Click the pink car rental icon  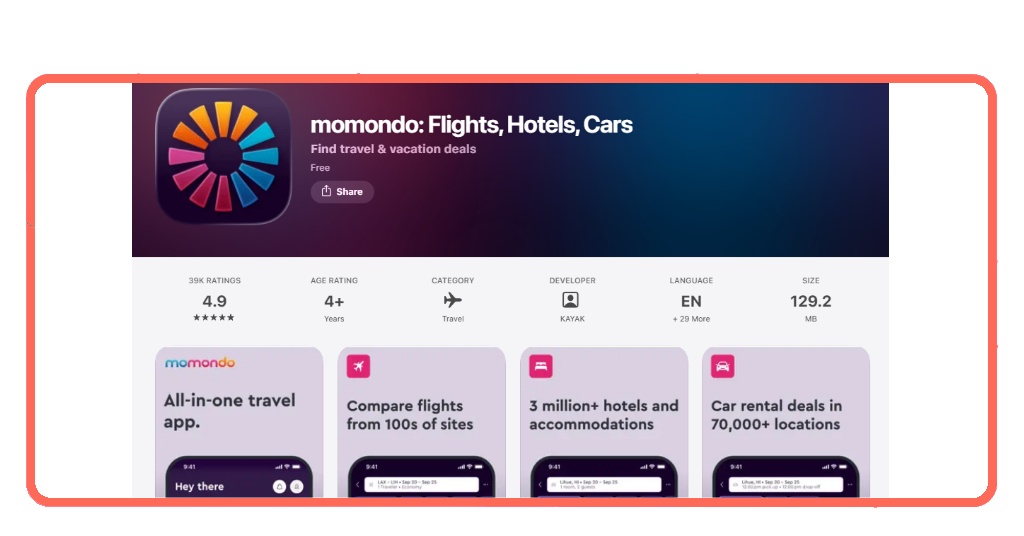click(722, 366)
